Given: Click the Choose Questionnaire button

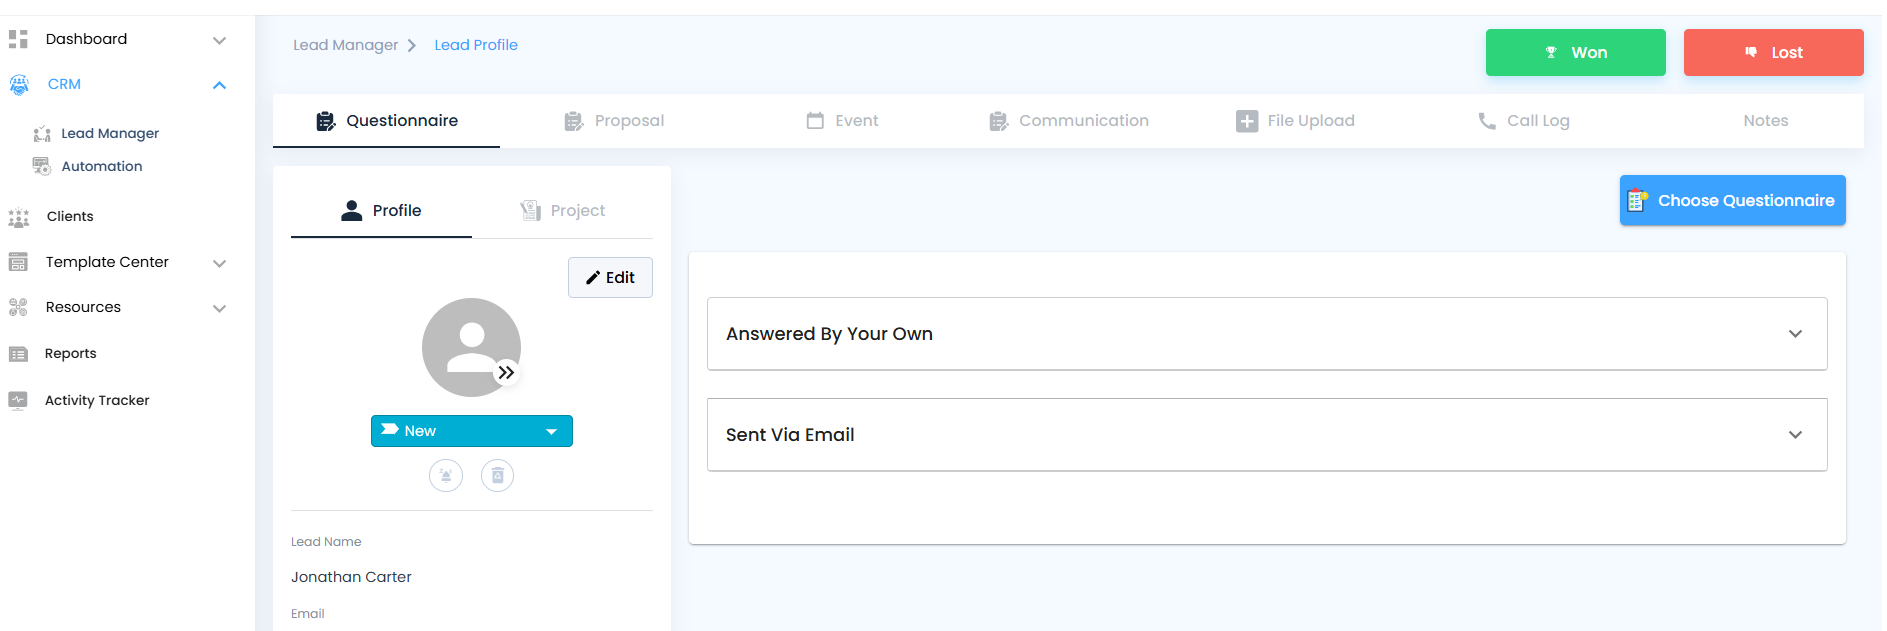Looking at the screenshot, I should click(x=1733, y=200).
